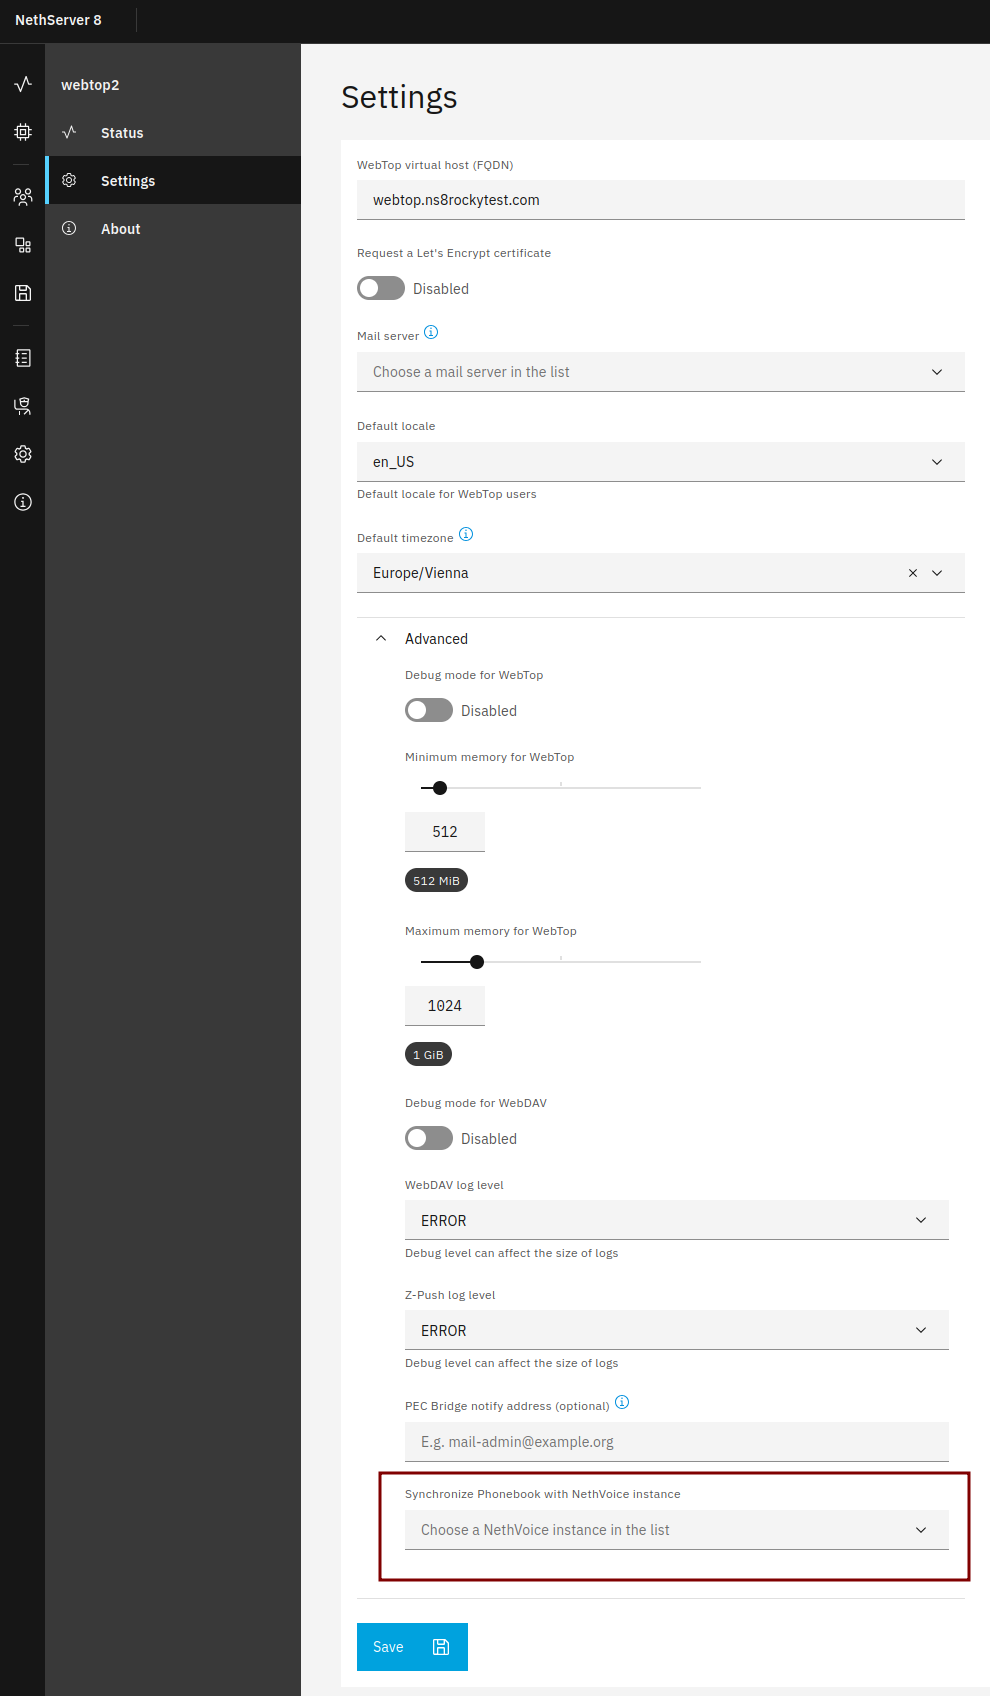Viewport: 990px width, 1696px height.
Task: Toggle Debug mode for WebDAV
Action: pos(429,1138)
